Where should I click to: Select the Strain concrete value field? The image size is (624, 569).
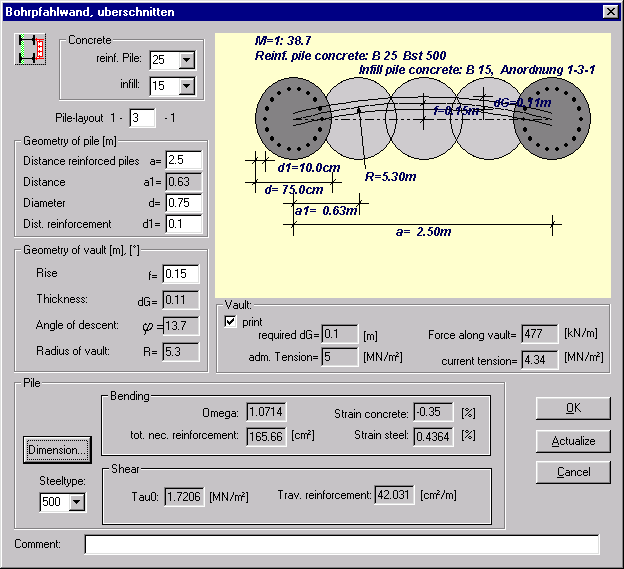coord(433,412)
